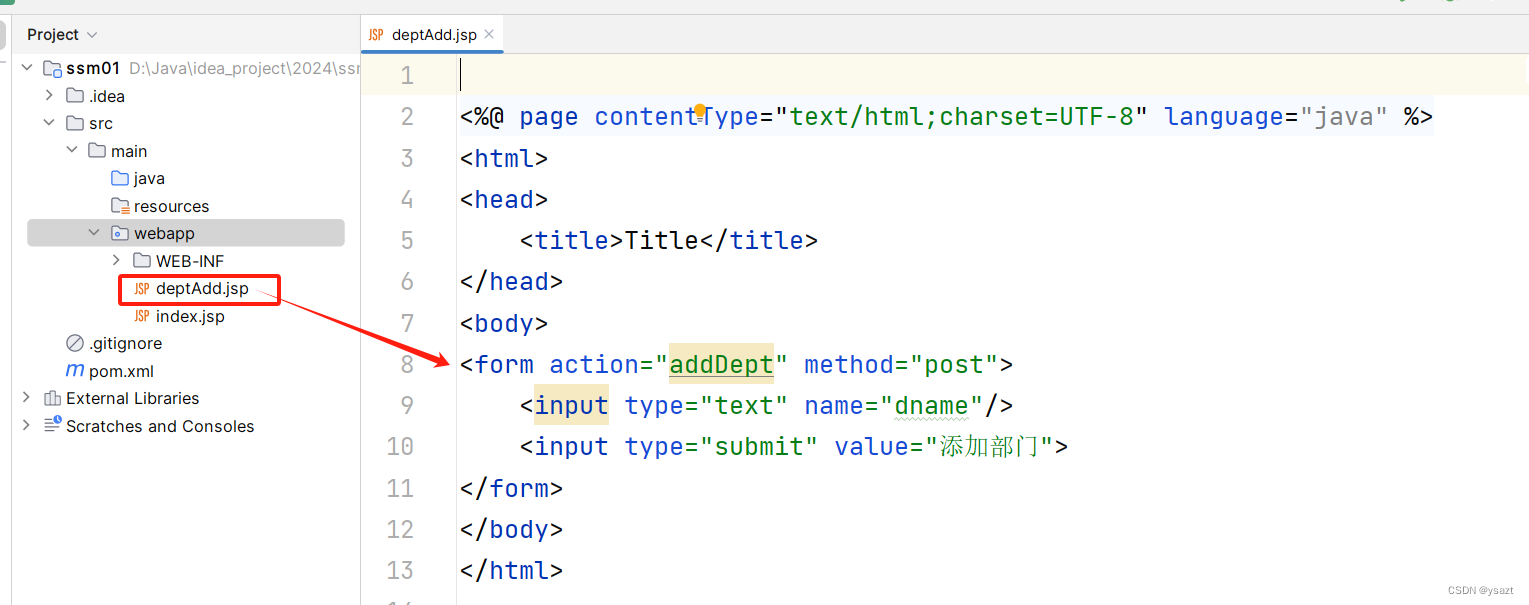Click the index.jsp JSP file icon
The image size is (1529, 605).
[x=142, y=316]
